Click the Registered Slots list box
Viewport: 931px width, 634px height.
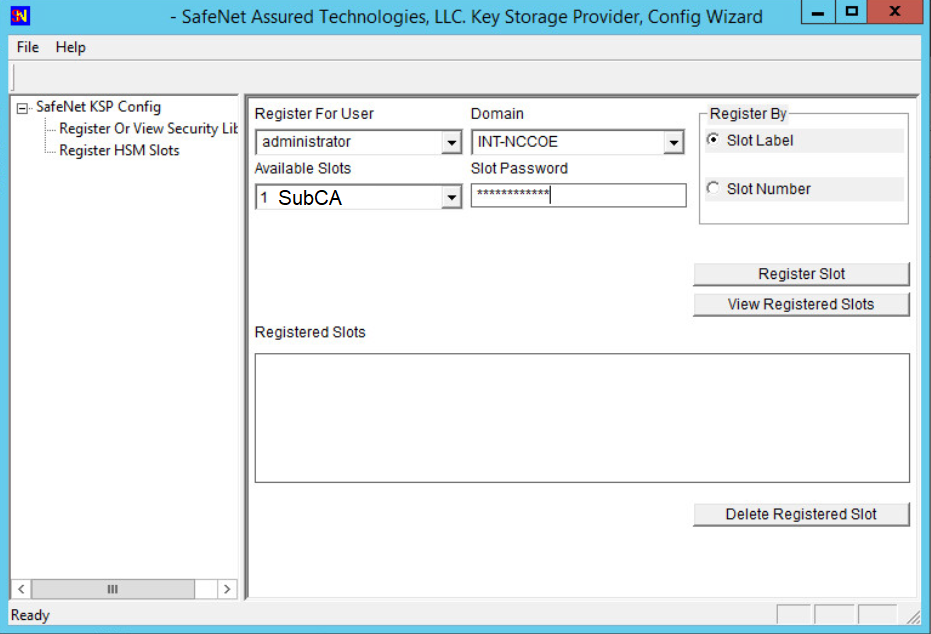click(x=582, y=417)
